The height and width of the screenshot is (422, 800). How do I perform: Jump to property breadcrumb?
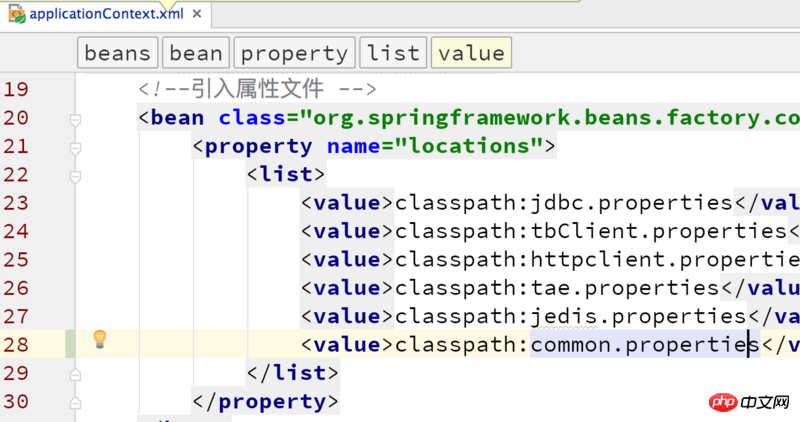click(294, 53)
